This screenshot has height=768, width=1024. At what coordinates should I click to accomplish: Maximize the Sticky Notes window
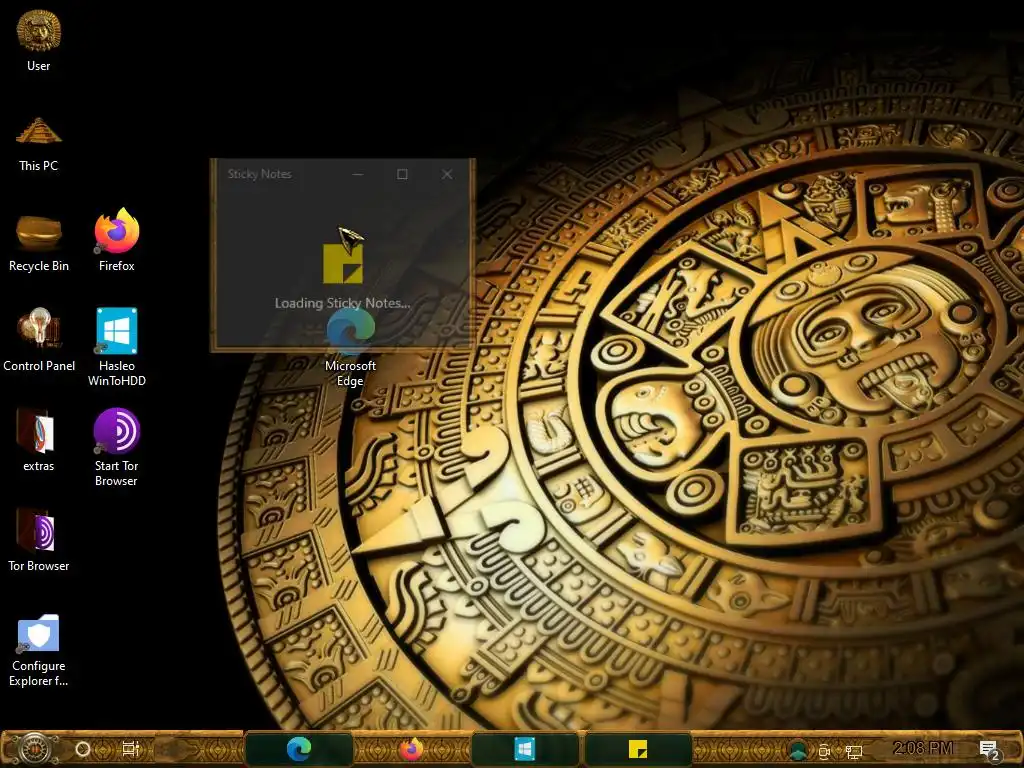point(402,174)
